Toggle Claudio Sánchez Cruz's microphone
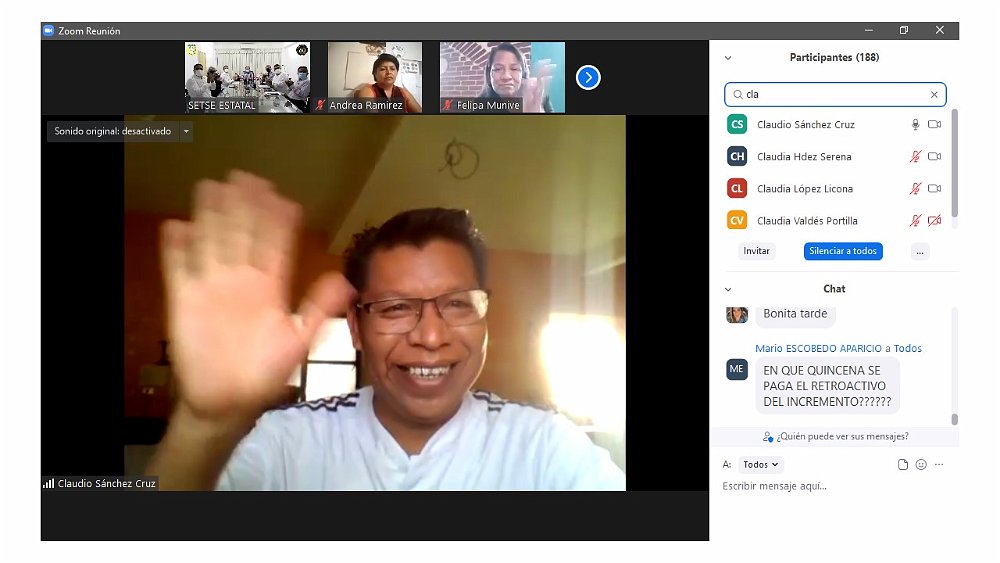The height and width of the screenshot is (563, 1000). coord(914,125)
